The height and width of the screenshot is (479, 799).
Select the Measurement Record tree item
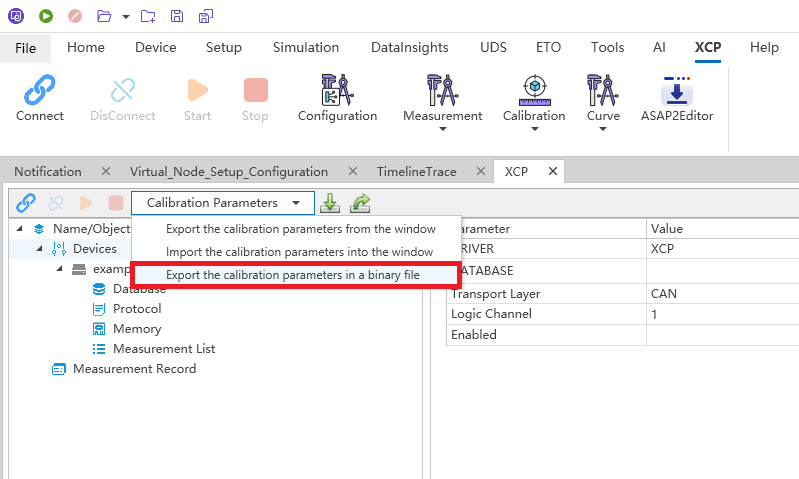tap(135, 368)
